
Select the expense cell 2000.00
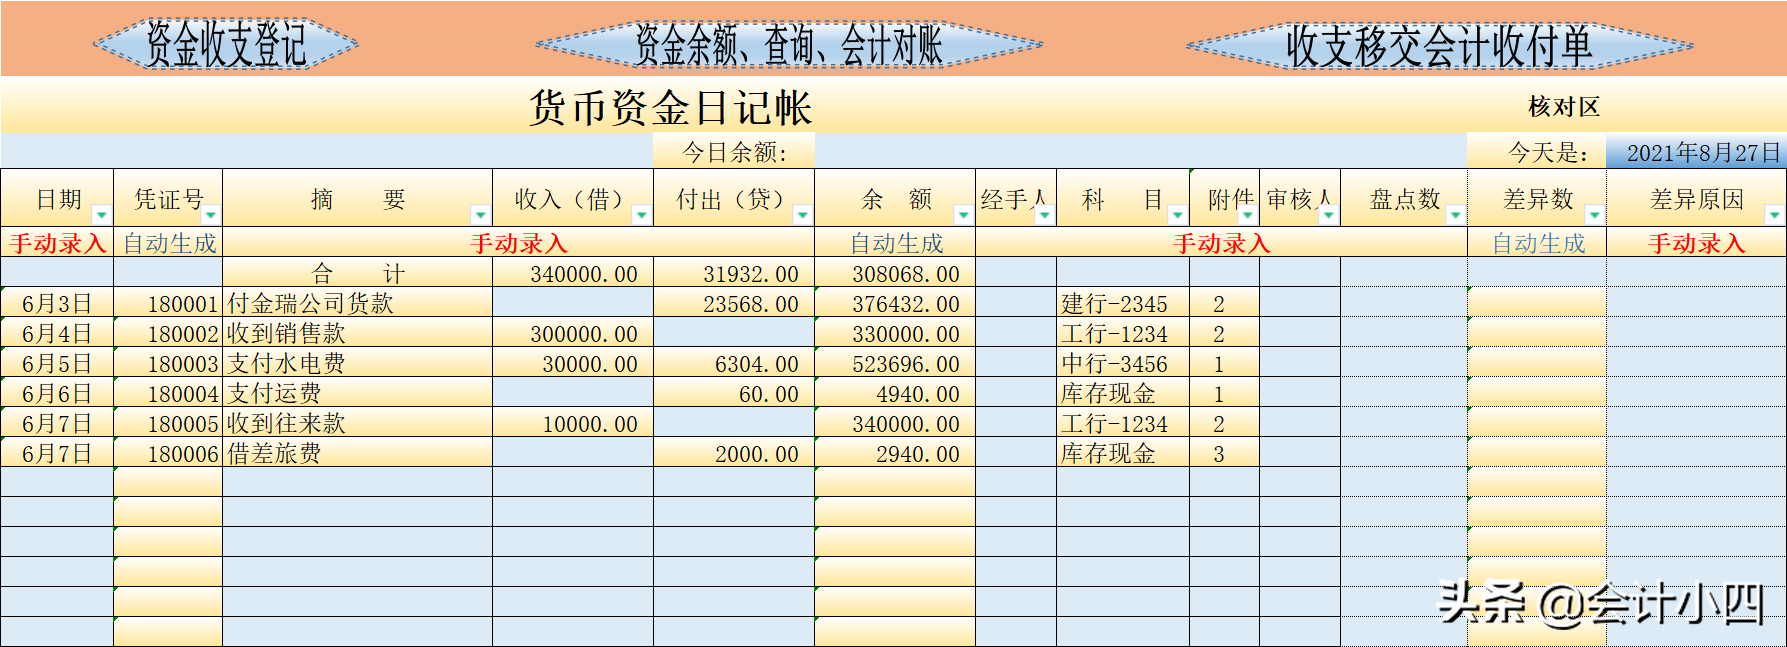click(734, 453)
